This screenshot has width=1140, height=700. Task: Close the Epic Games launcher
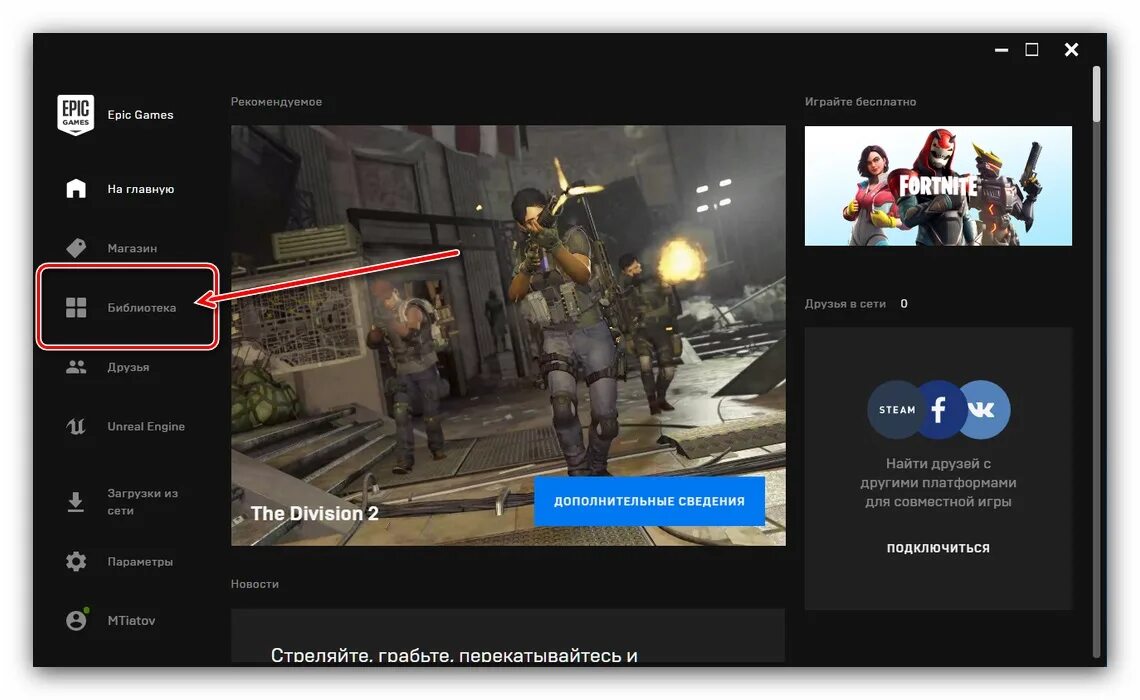pos(1071,49)
